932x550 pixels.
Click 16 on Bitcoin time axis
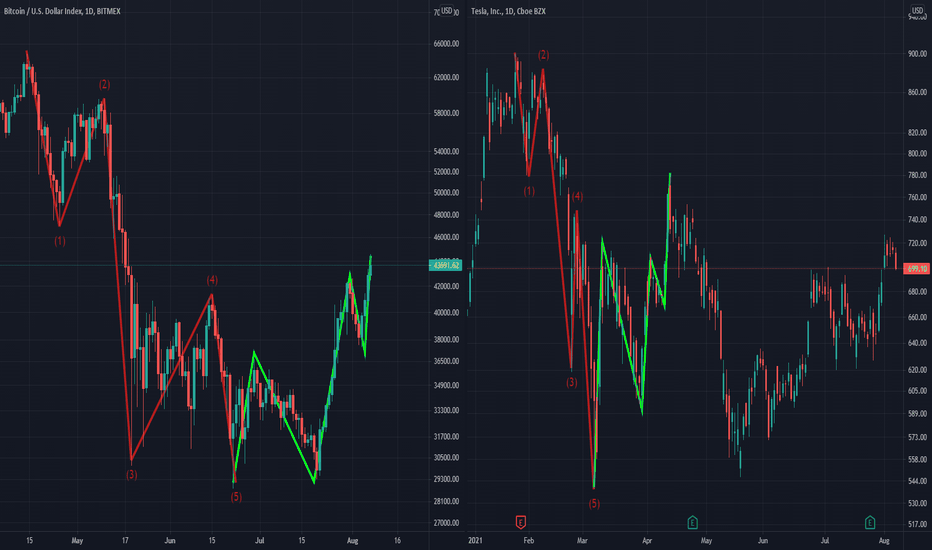click(397, 540)
